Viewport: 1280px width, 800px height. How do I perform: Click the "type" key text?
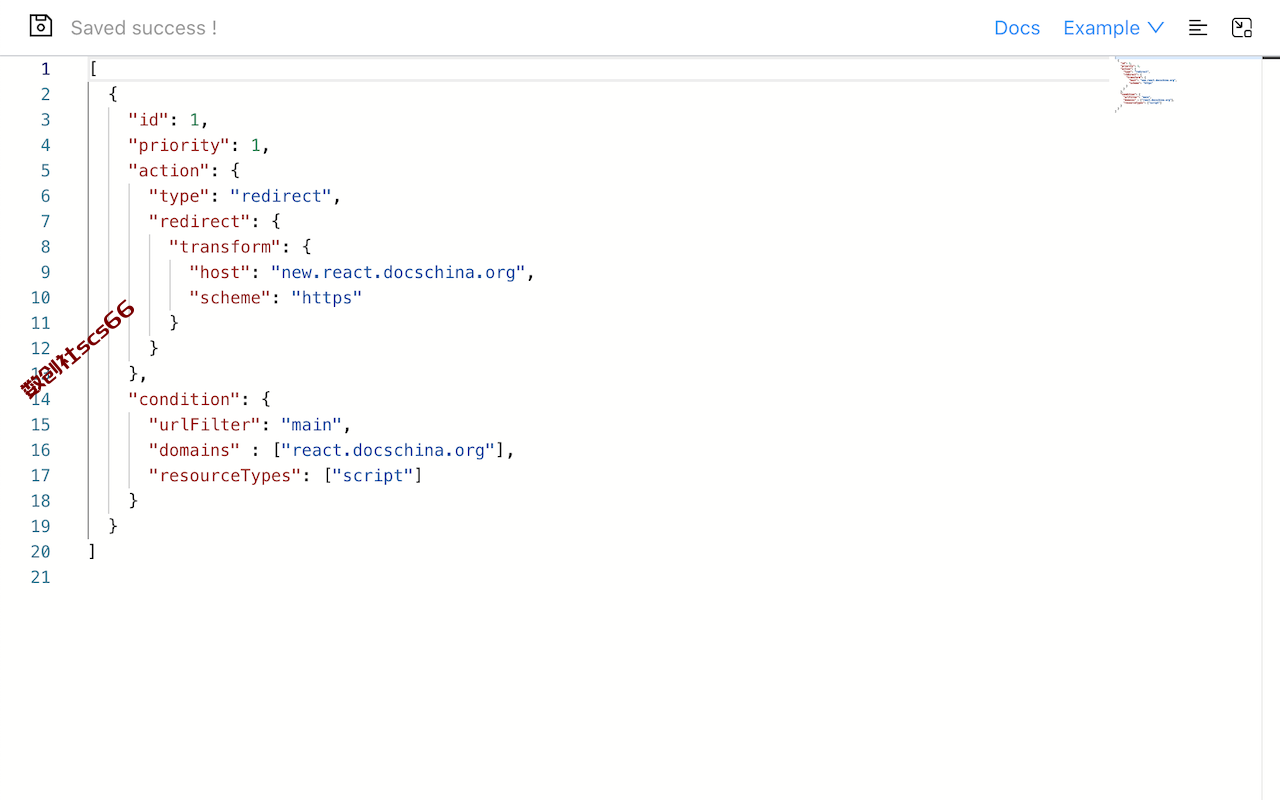(179, 196)
